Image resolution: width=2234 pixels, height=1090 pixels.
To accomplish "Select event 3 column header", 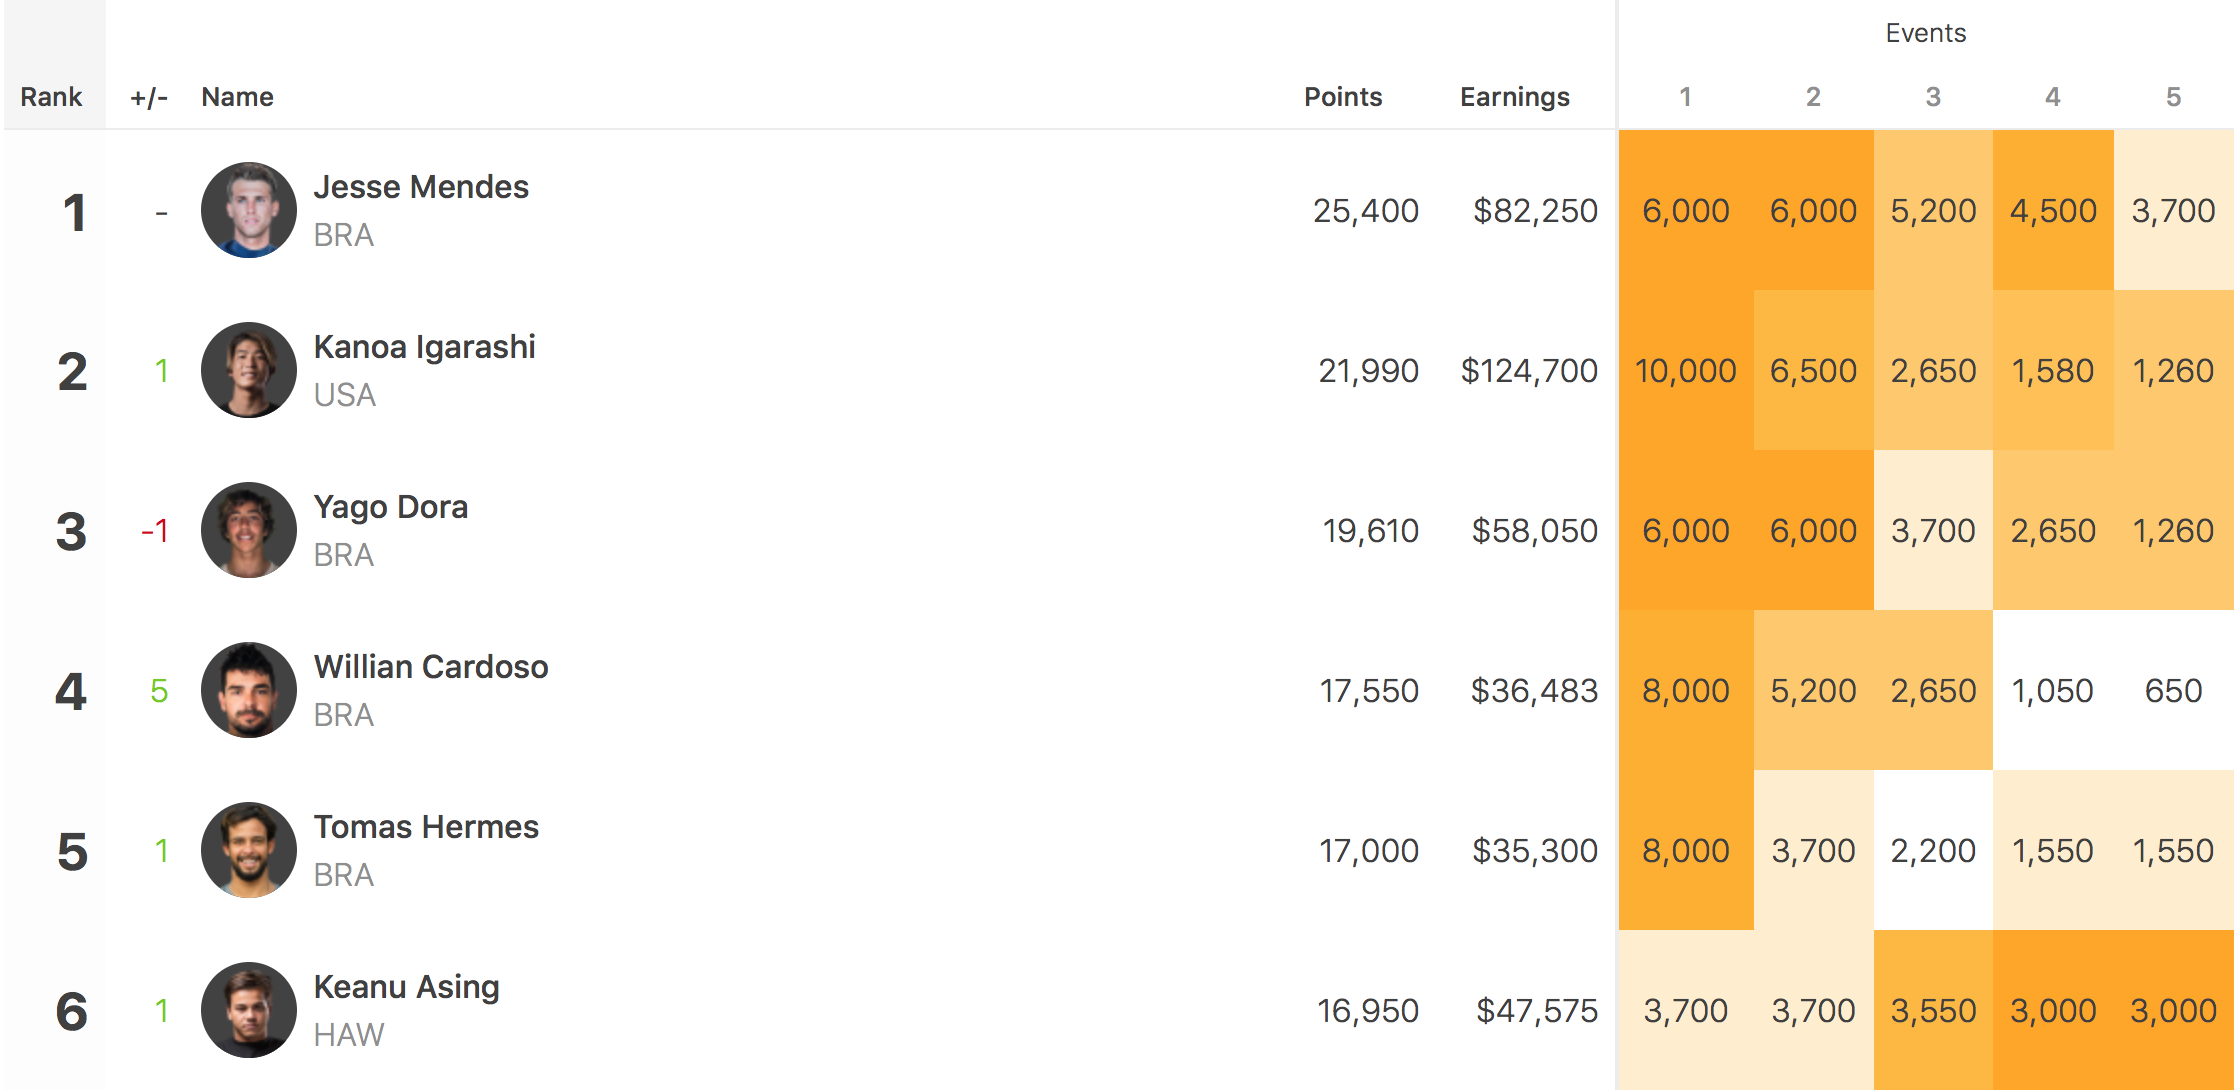I will pyautogui.click(x=1933, y=97).
